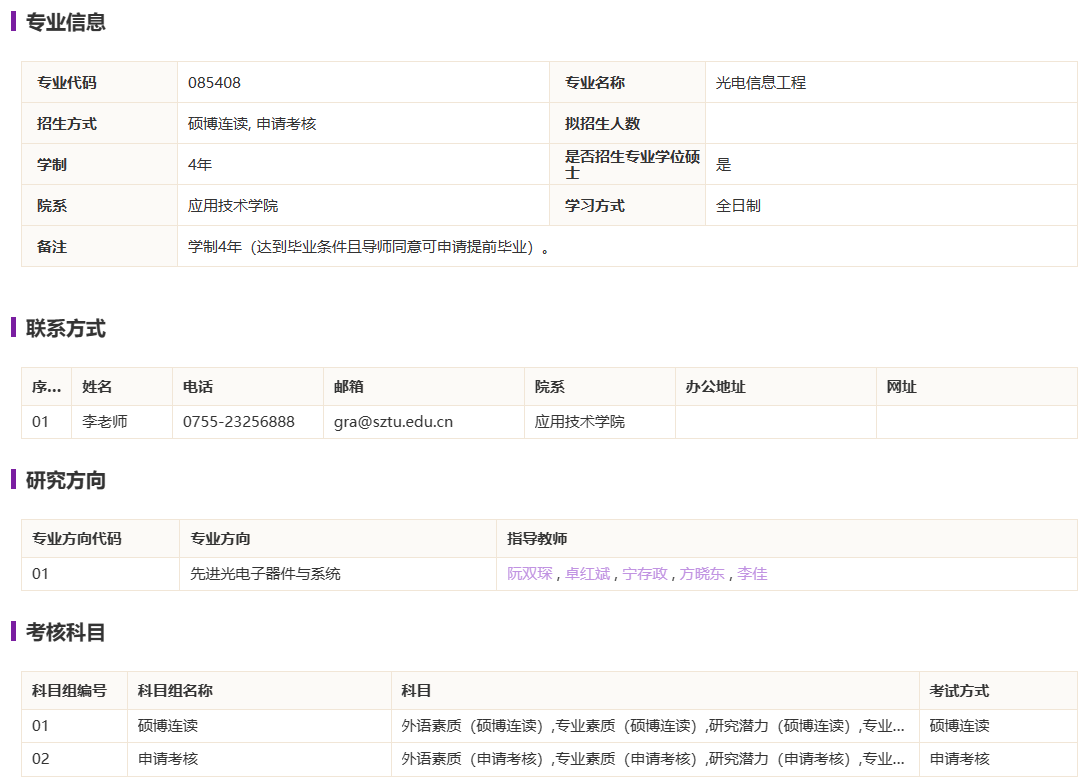Viewport: 1088px width, 784px height.
Task: Click the 考核科目 section heading
Action: click(65, 633)
